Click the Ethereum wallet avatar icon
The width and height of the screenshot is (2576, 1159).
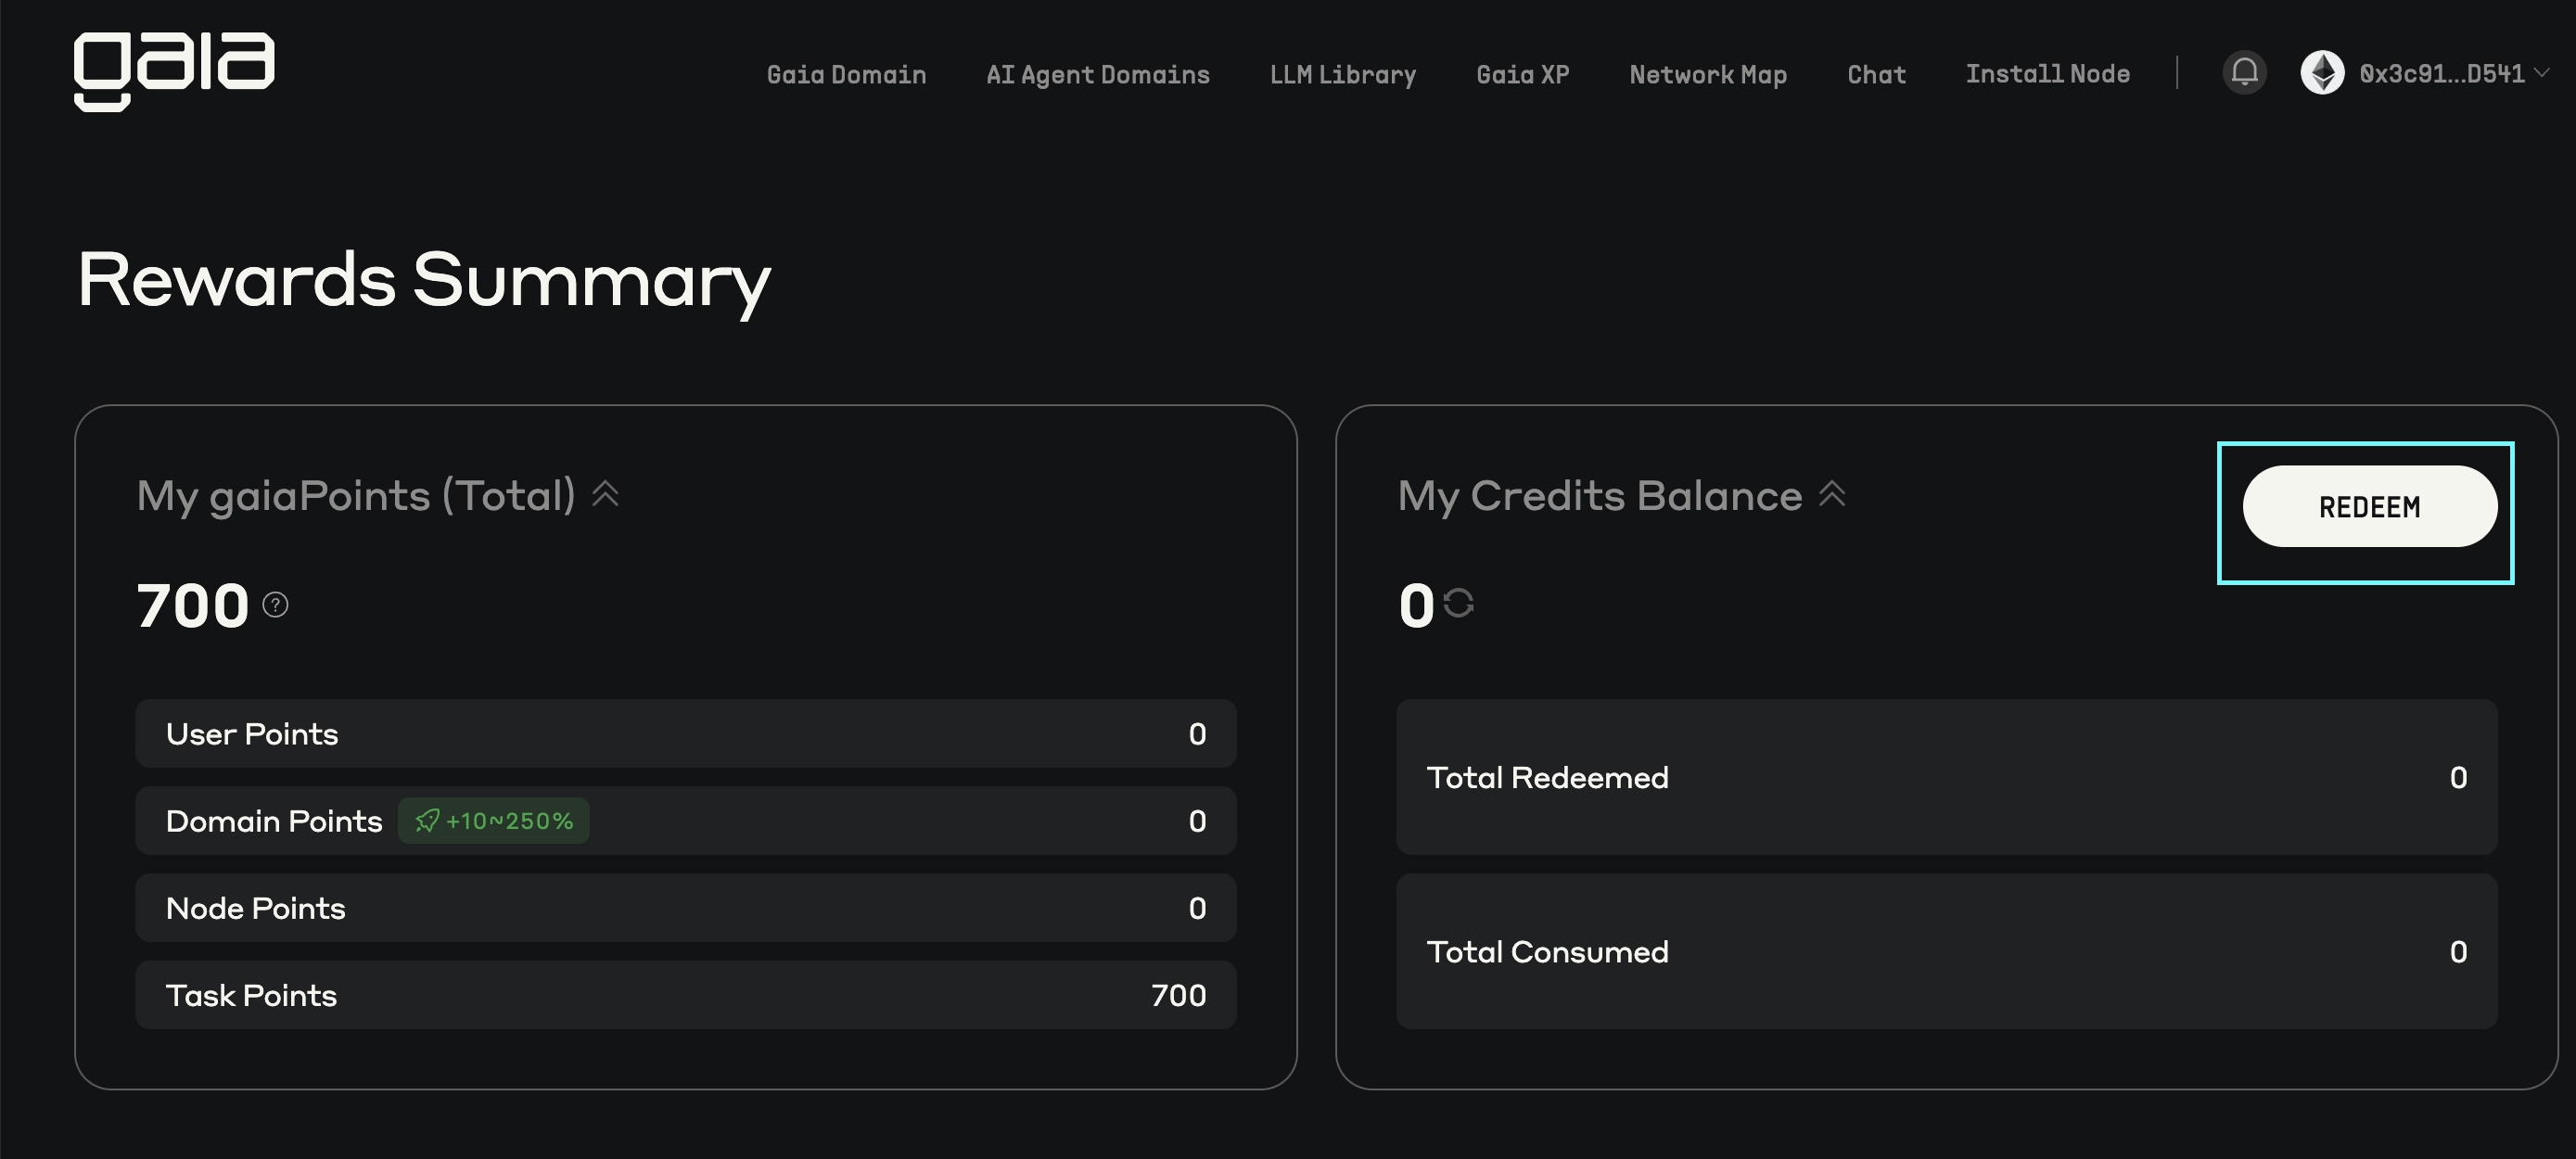point(2322,73)
